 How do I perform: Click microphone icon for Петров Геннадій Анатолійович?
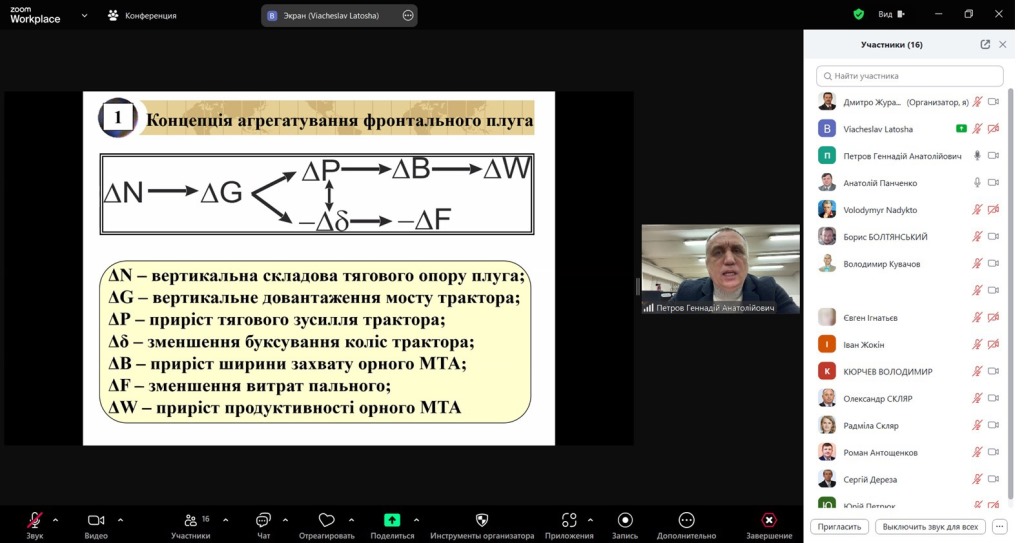[977, 156]
